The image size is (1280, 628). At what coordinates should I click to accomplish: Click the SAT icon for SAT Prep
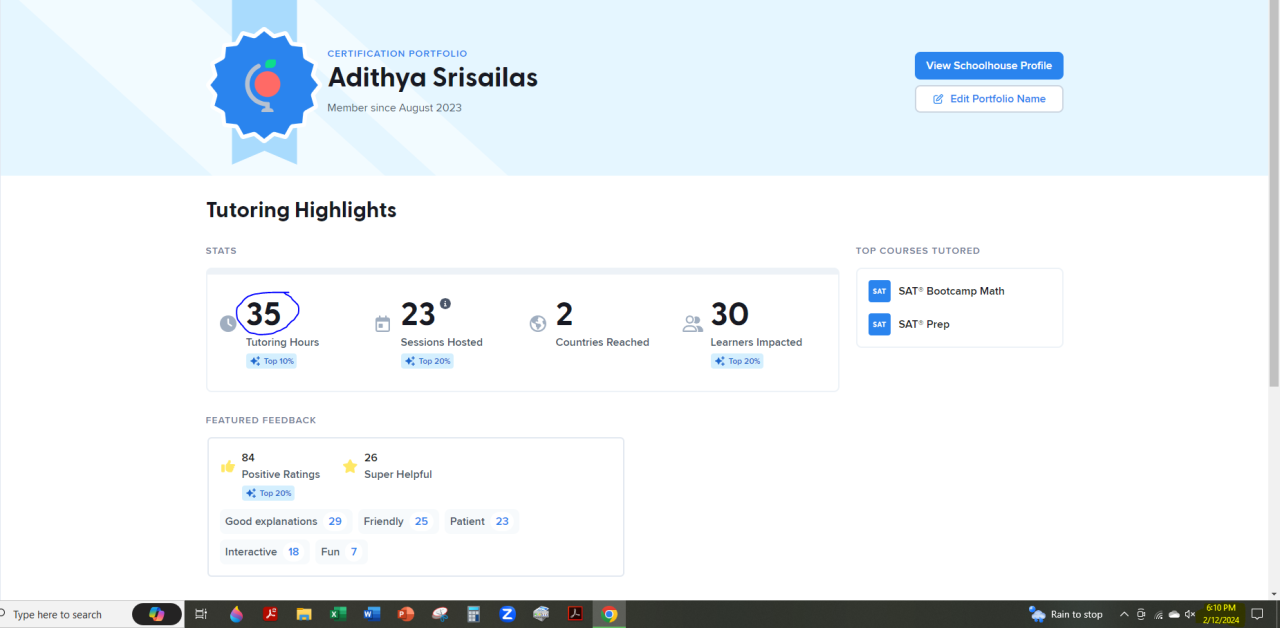pos(879,324)
